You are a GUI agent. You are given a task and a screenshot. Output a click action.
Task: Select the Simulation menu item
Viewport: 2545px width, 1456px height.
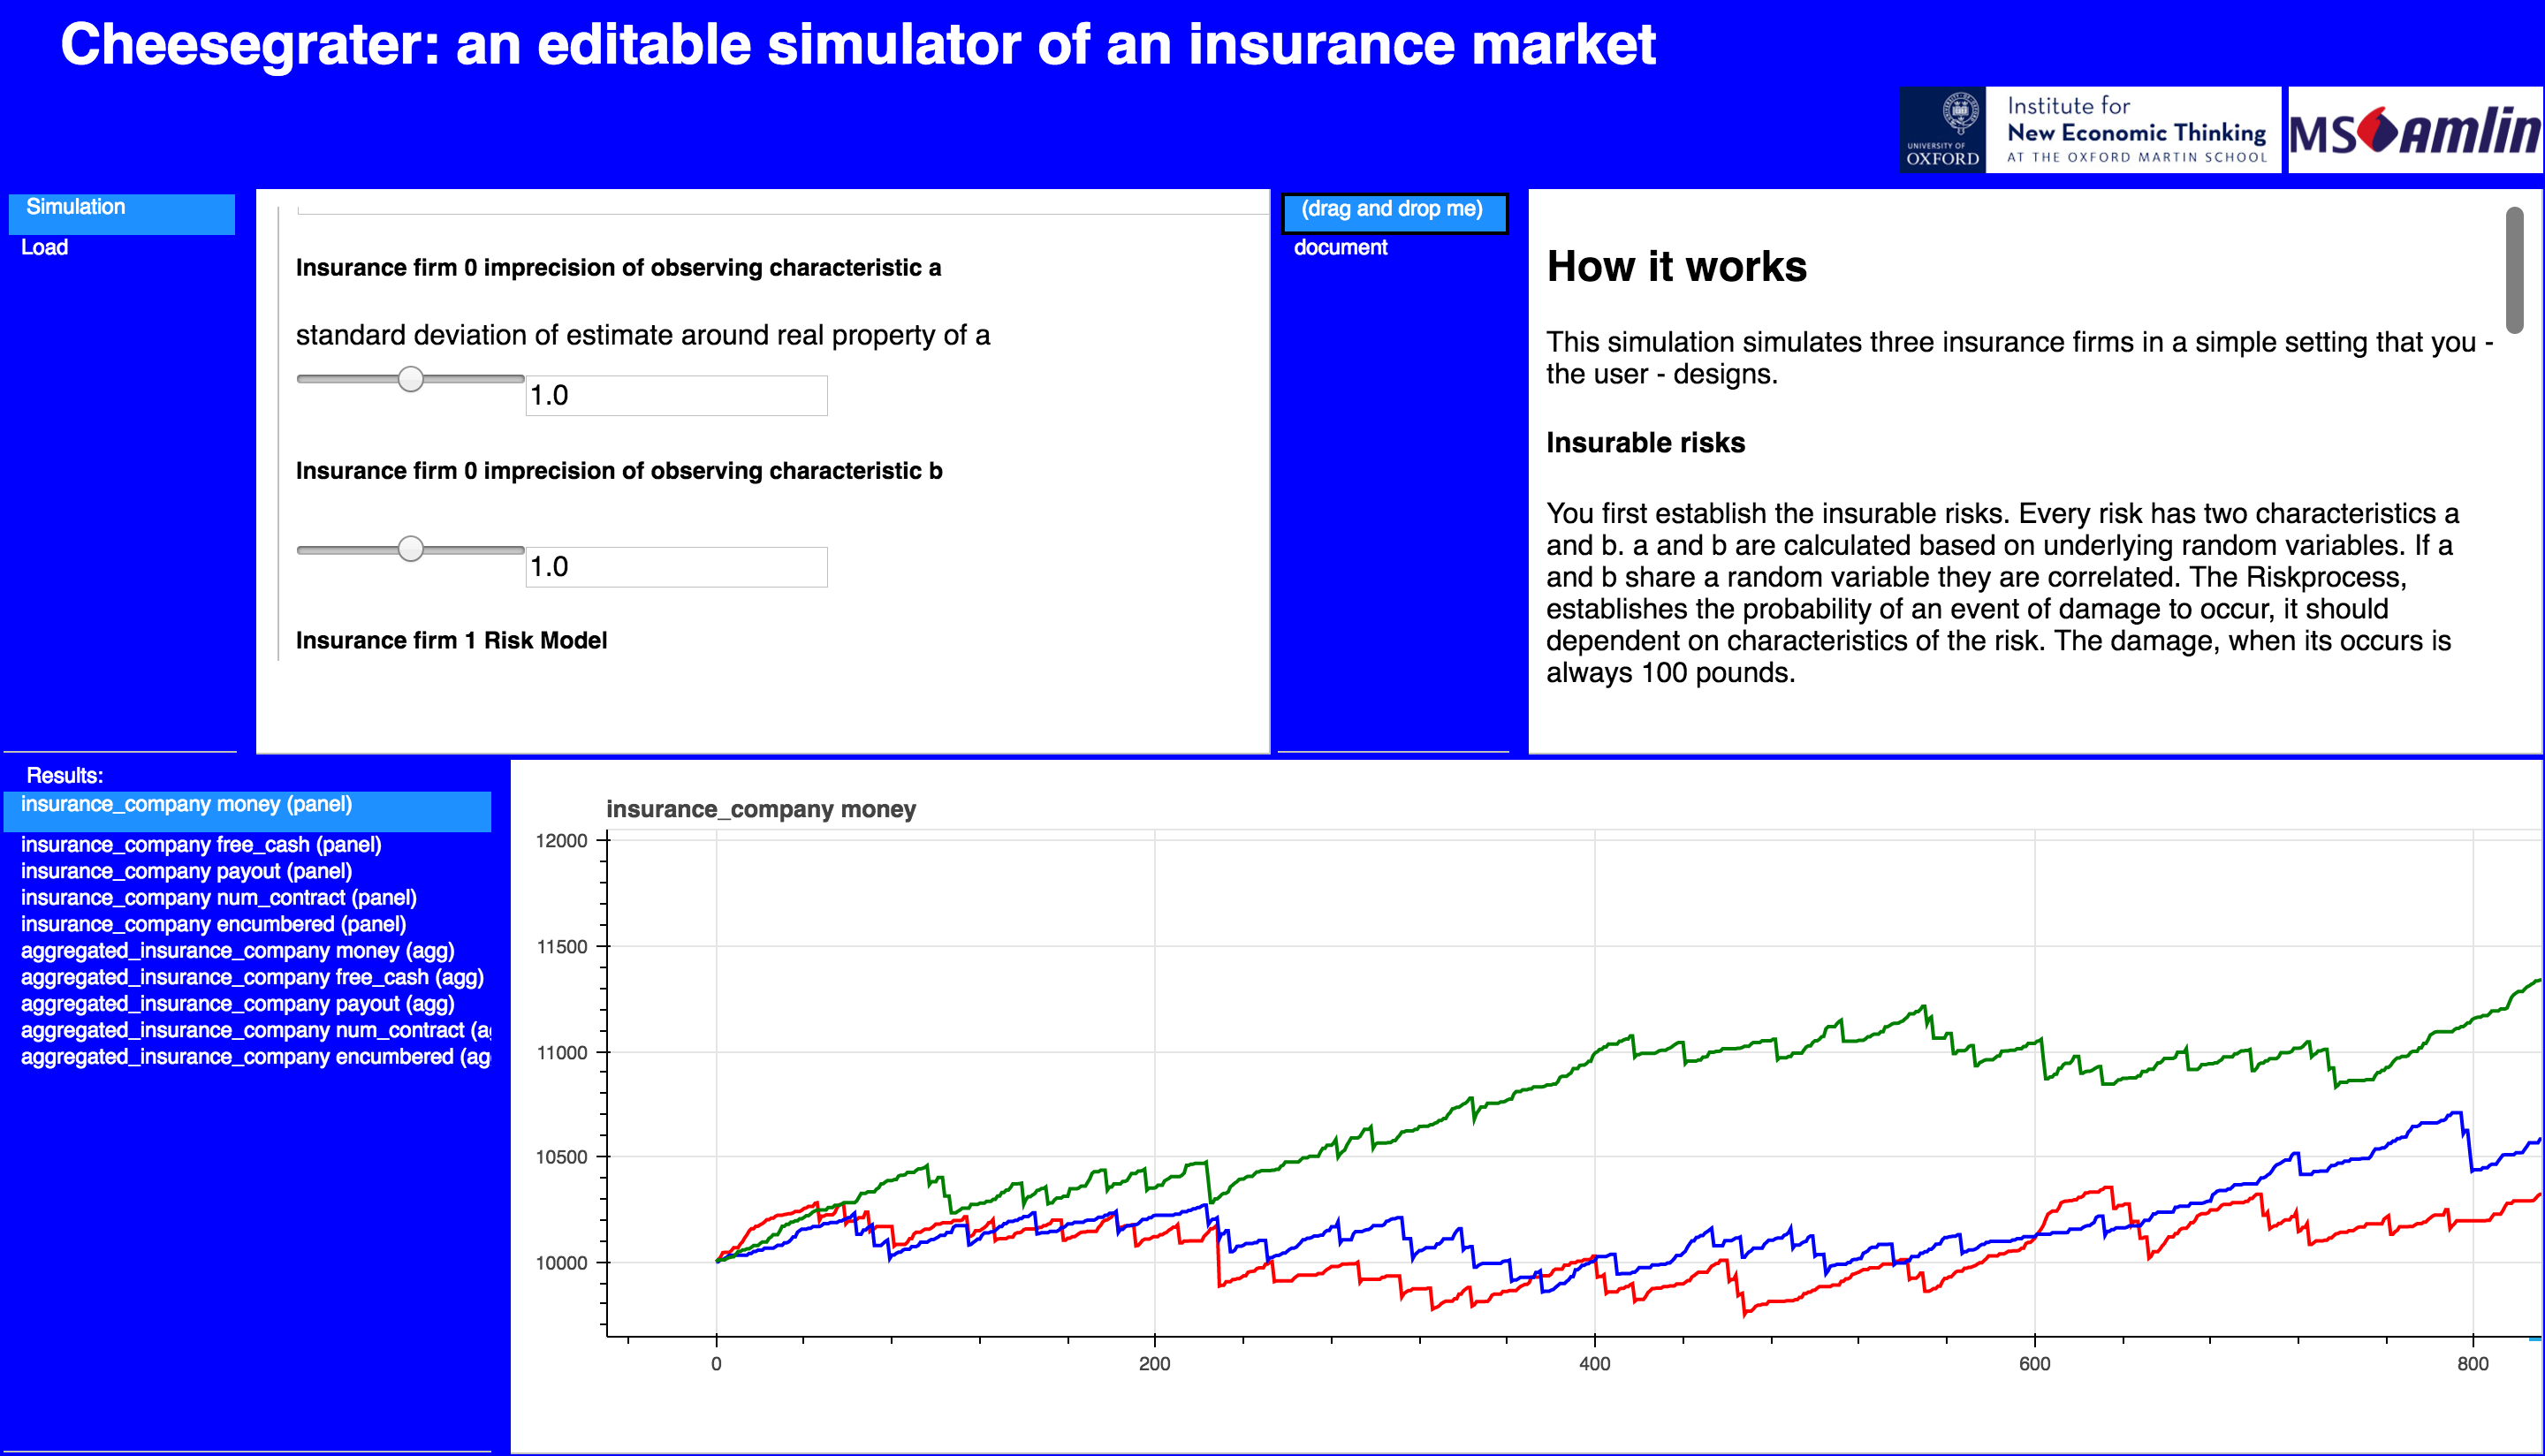tap(76, 207)
